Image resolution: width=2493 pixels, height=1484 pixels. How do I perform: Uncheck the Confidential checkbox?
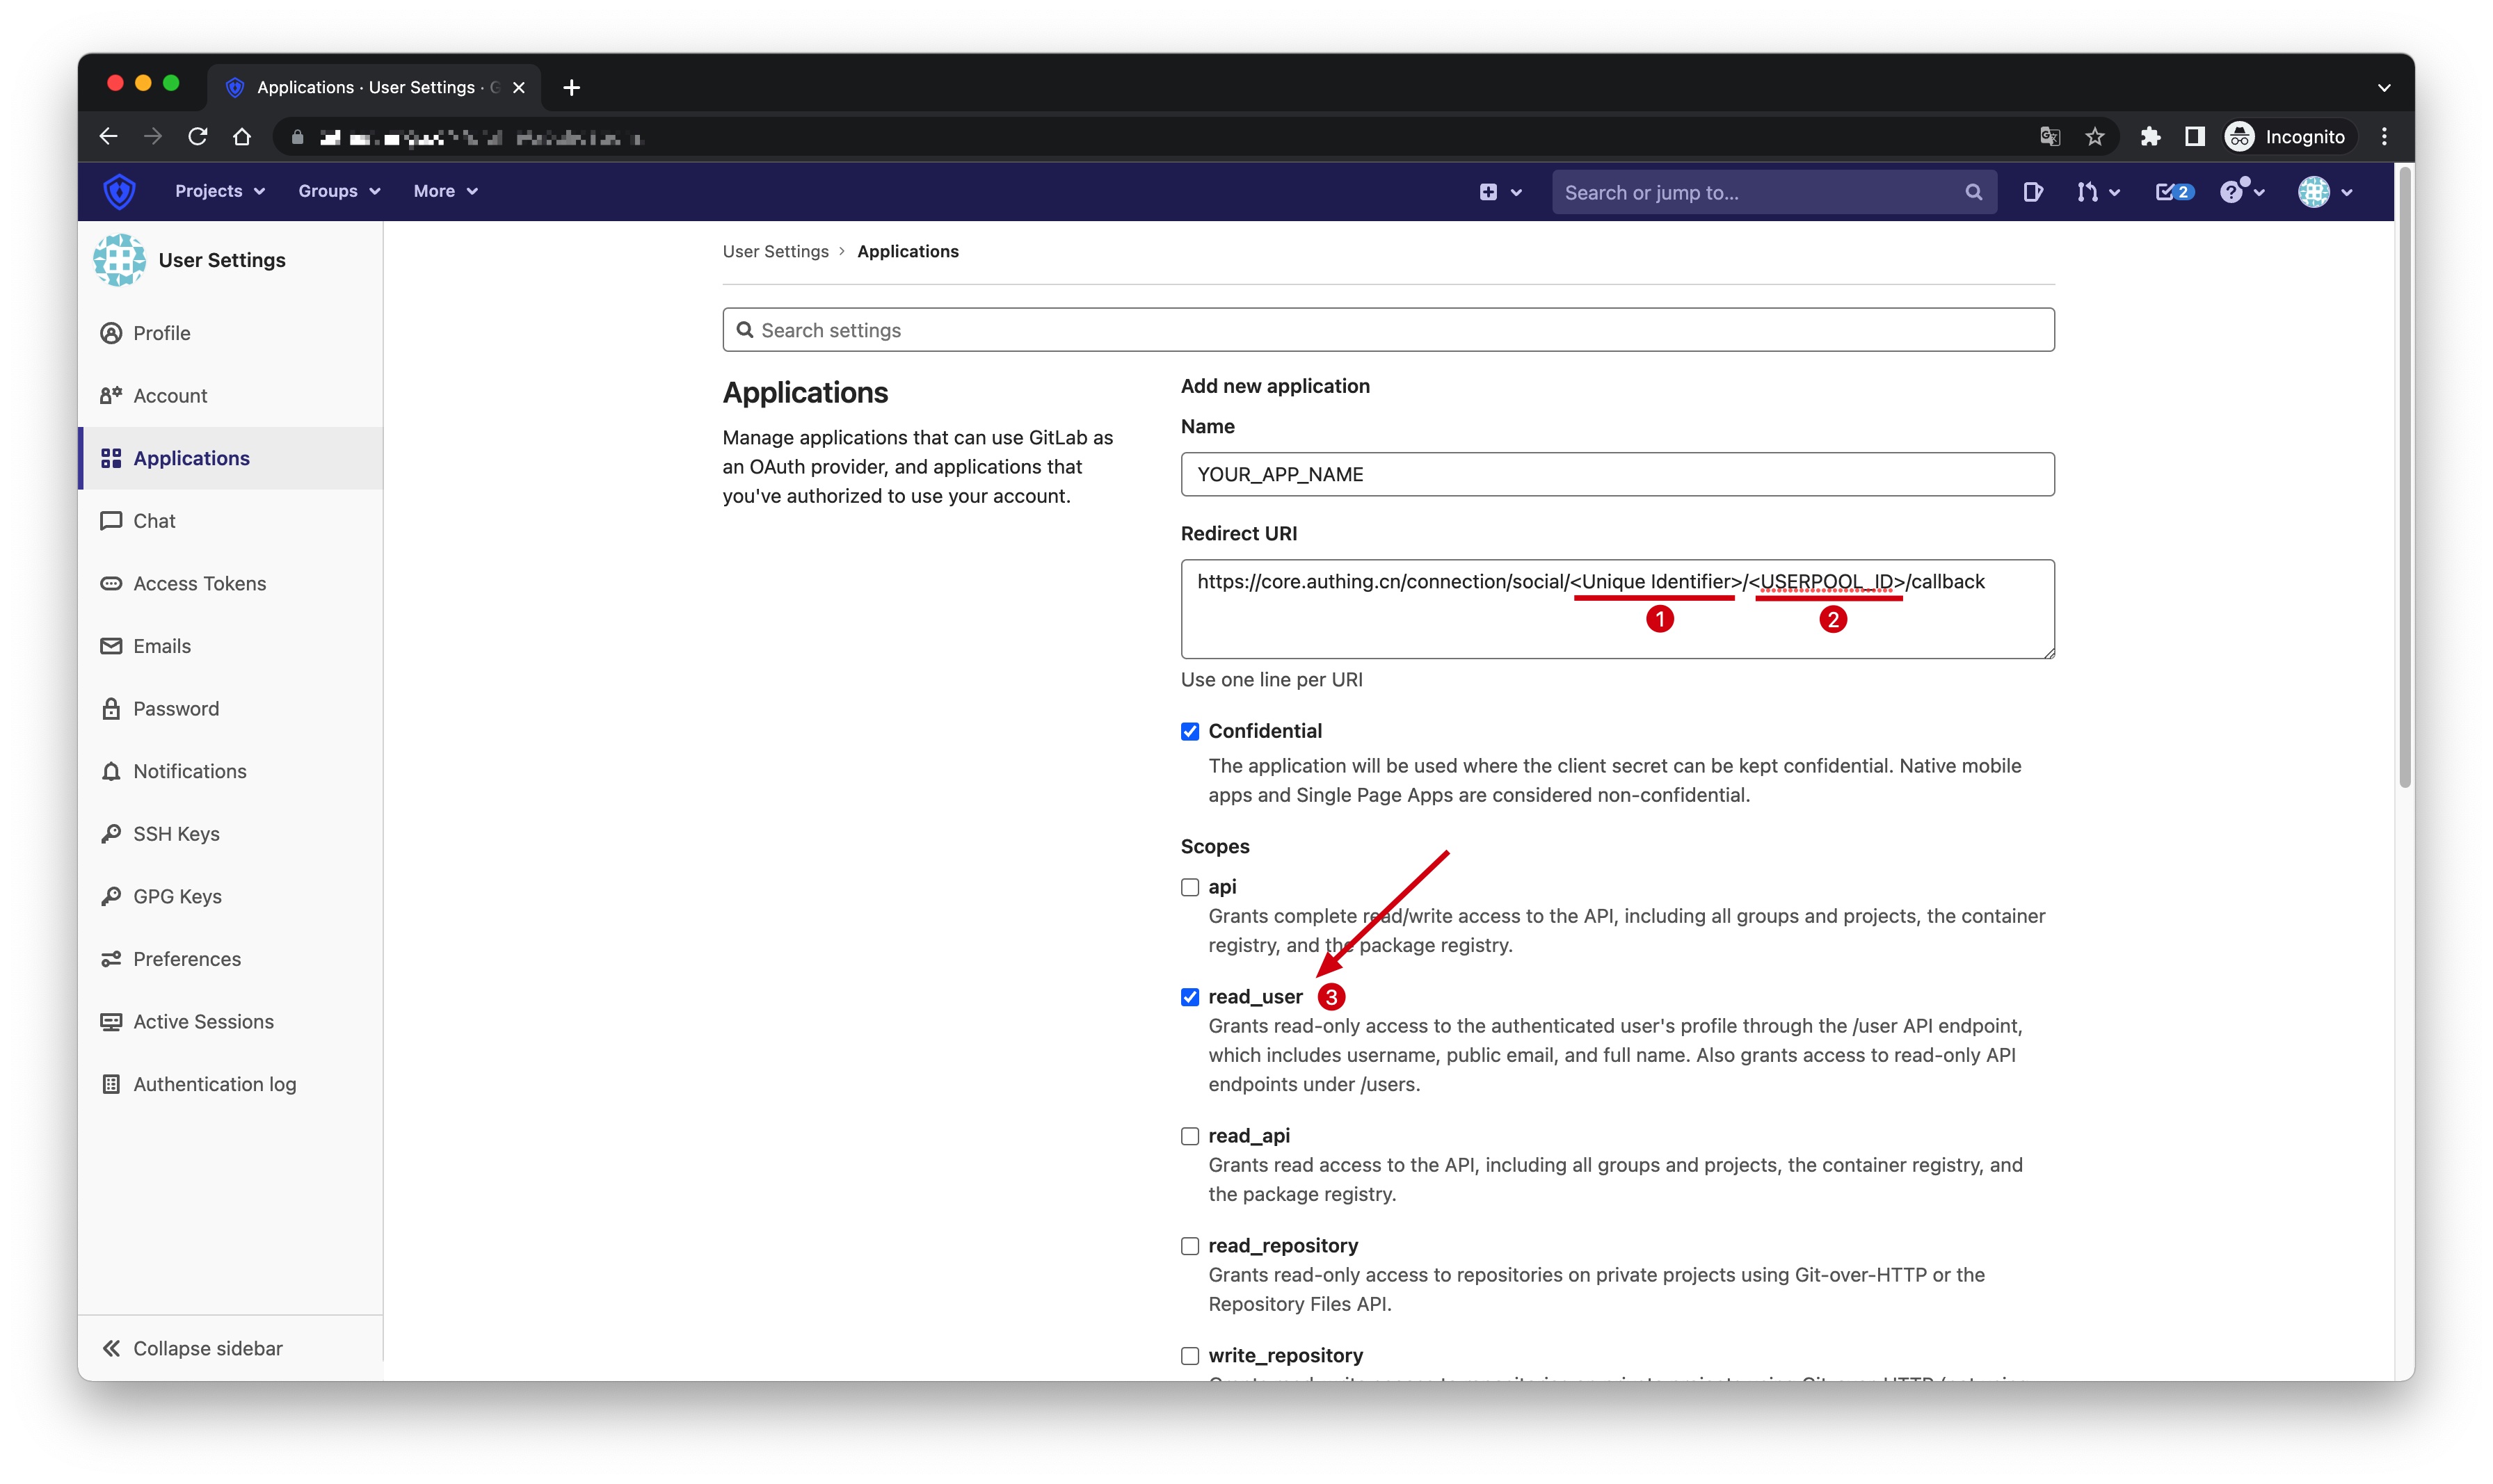[x=1189, y=731]
